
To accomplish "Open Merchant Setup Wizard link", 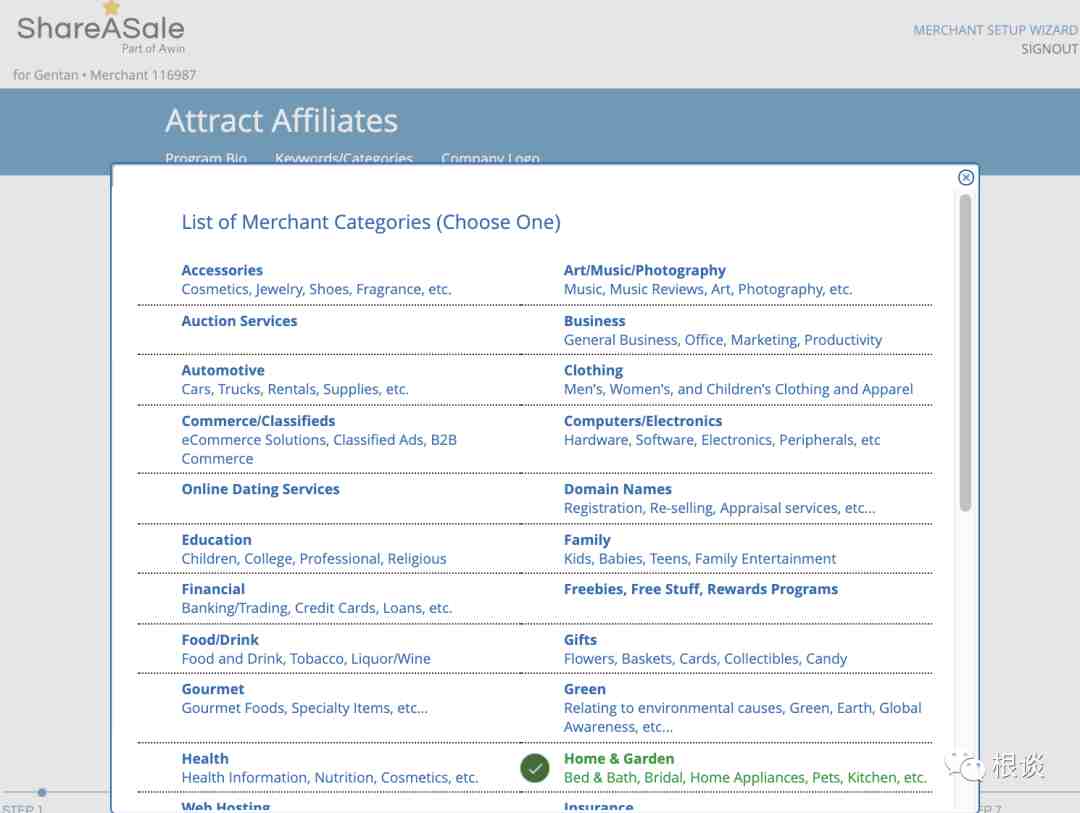I will click(995, 30).
